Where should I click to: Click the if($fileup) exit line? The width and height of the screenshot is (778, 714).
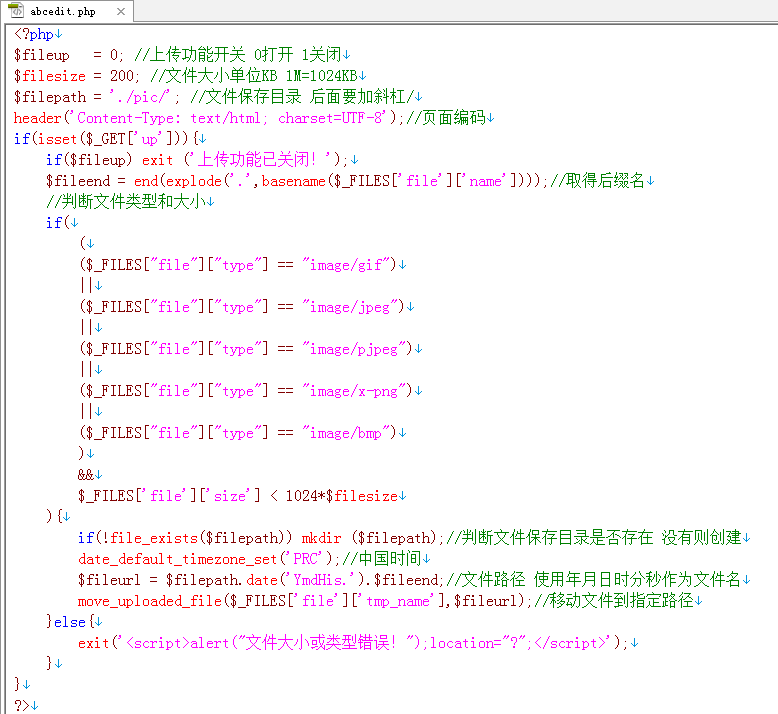point(202,159)
